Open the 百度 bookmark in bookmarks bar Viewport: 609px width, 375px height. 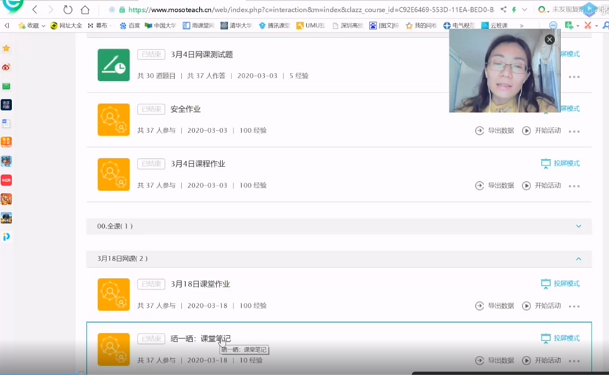(x=130, y=26)
